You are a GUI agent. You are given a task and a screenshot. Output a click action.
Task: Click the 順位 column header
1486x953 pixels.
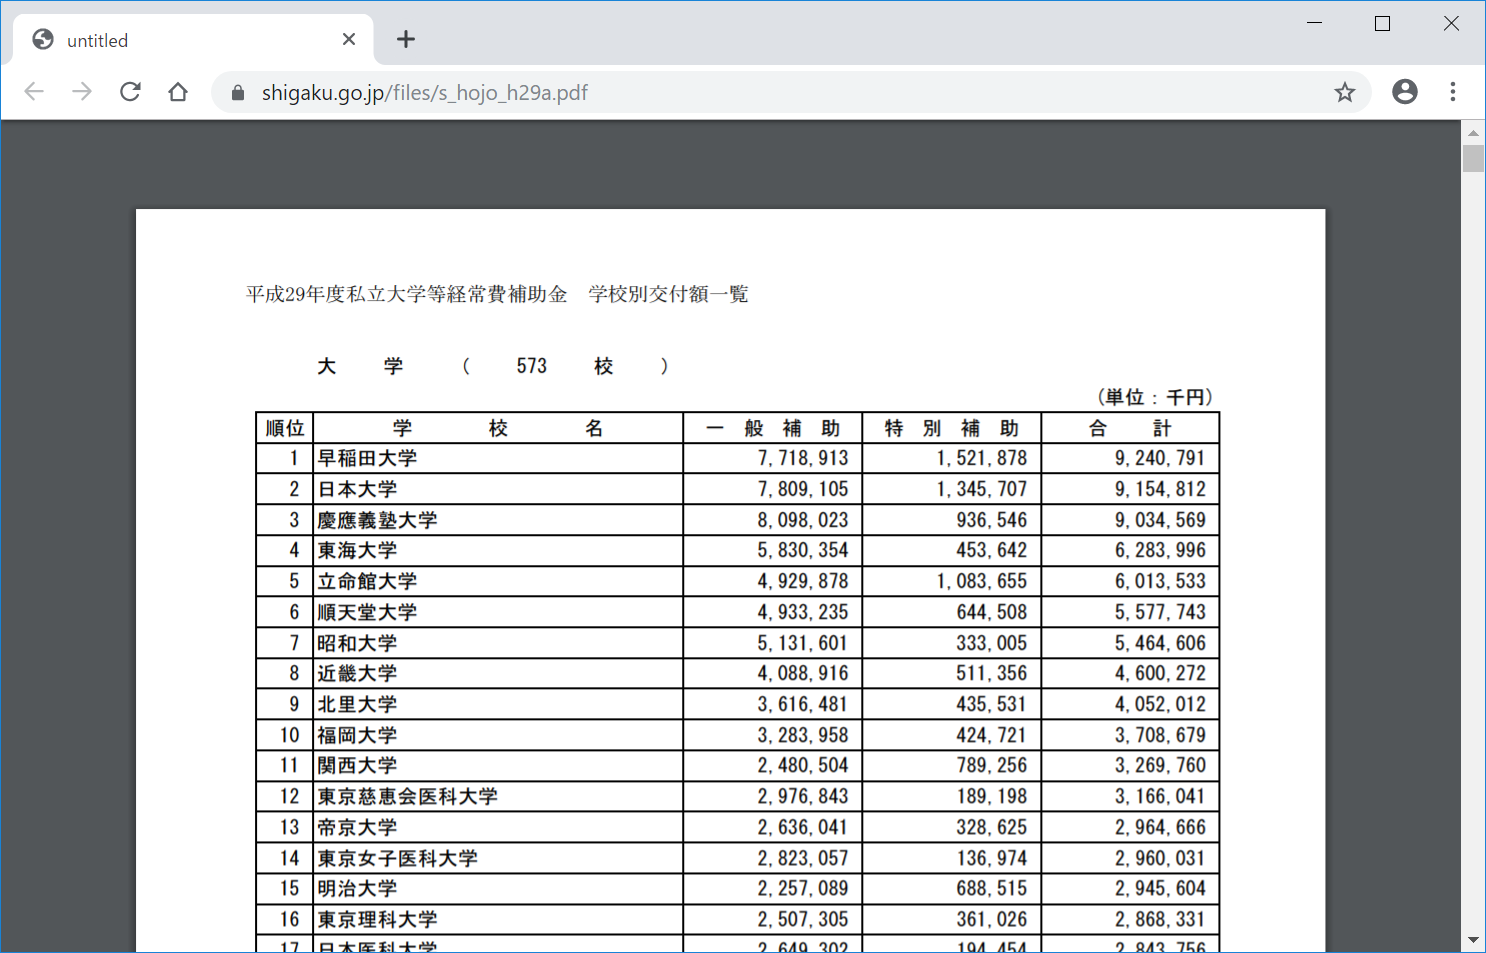[x=285, y=428]
